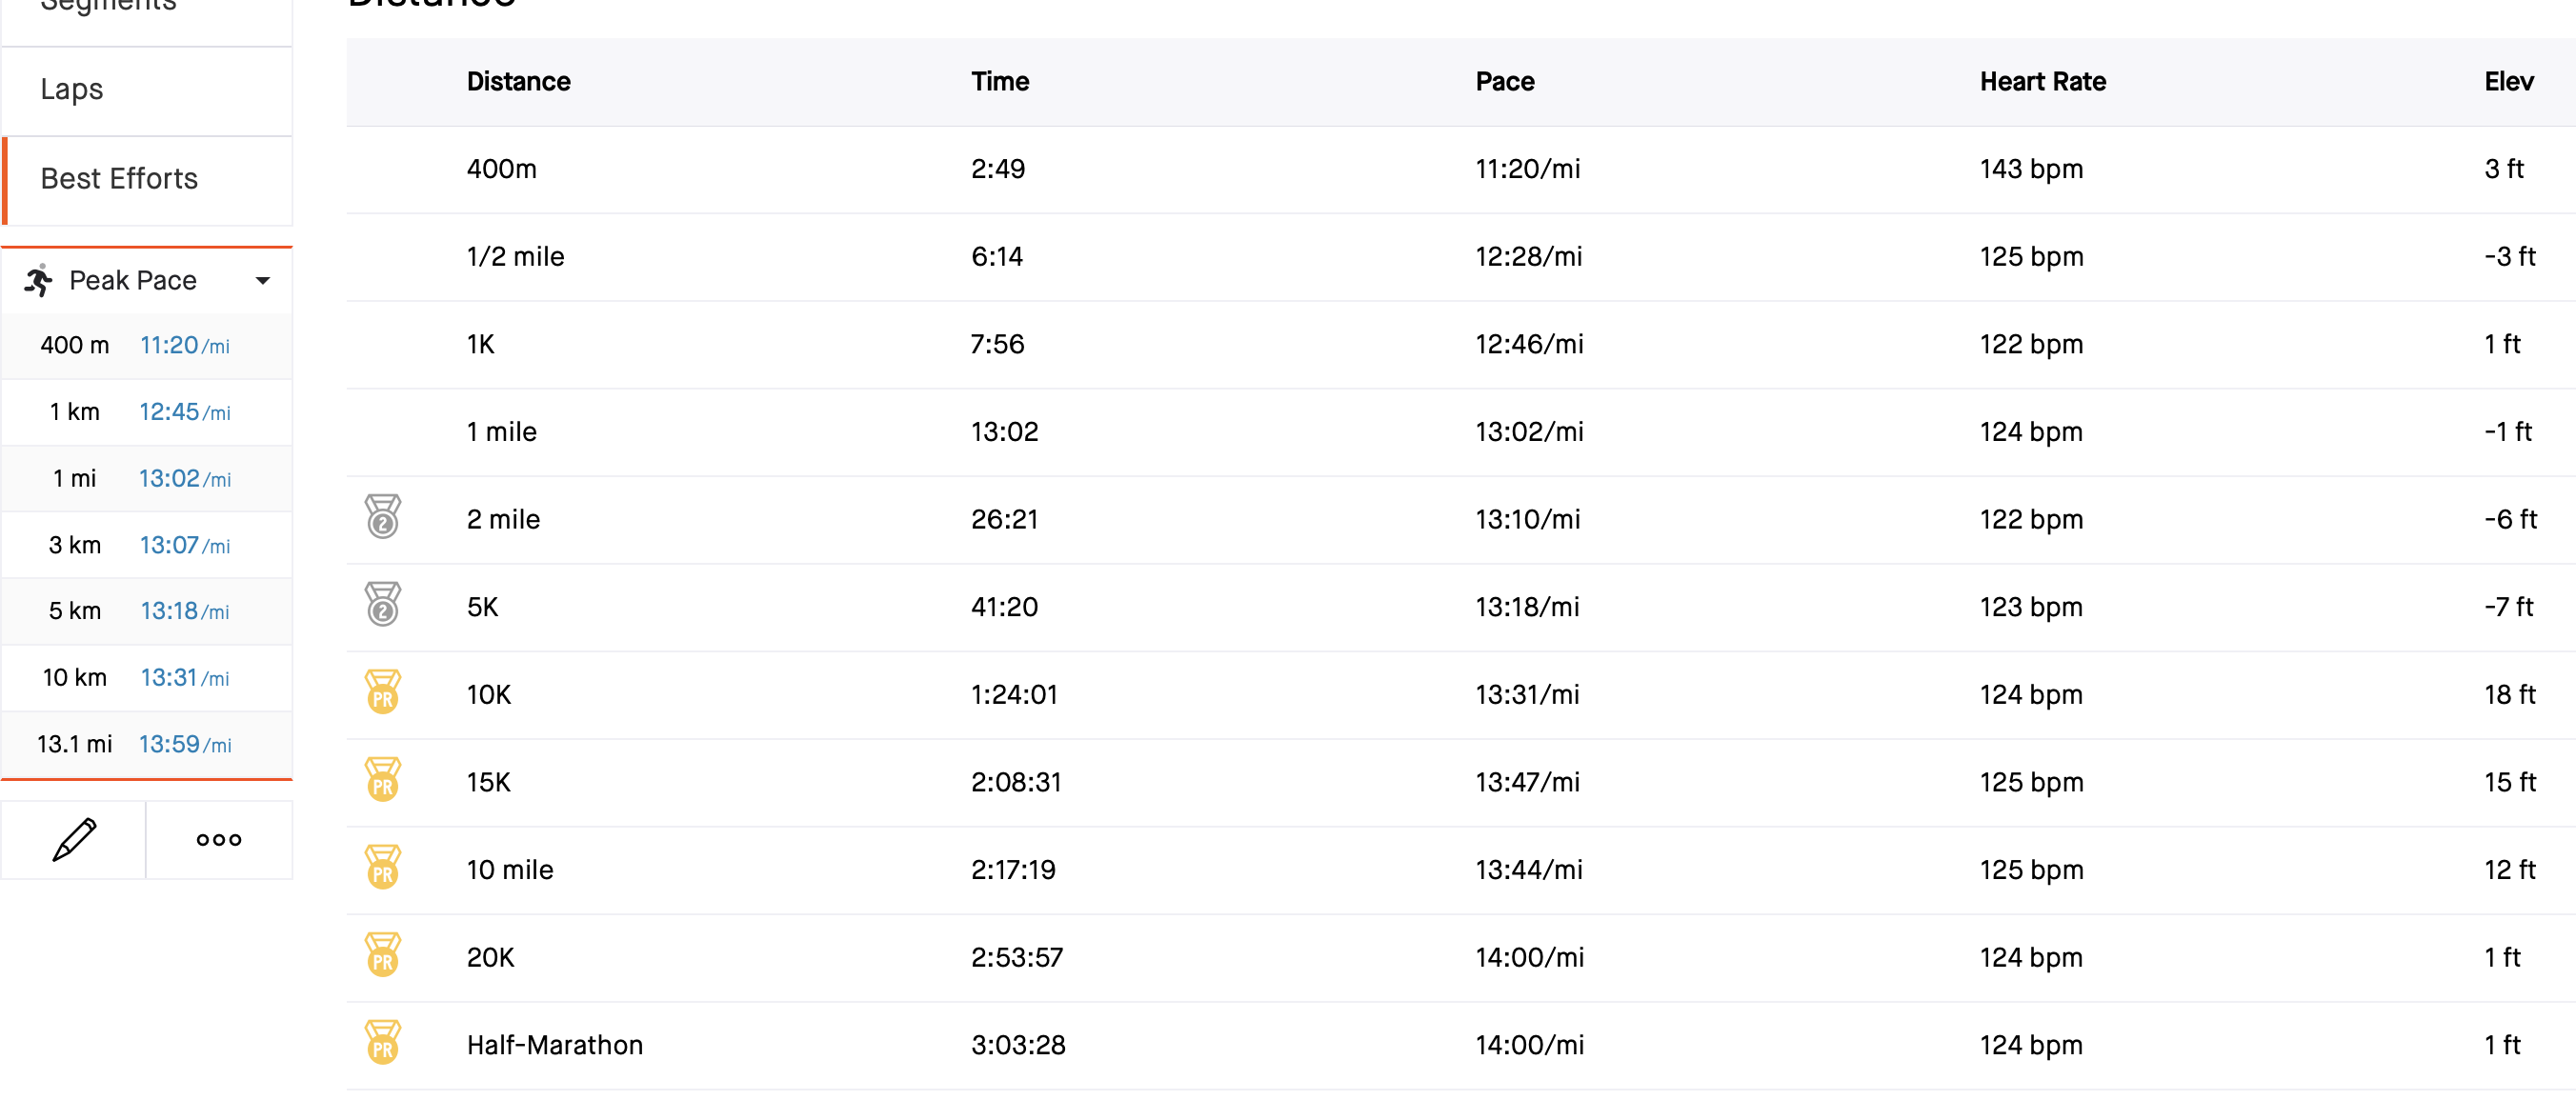This screenshot has height=1120, width=2576.
Task: Select the 1 mile best effort row
Action: coord(1460,432)
